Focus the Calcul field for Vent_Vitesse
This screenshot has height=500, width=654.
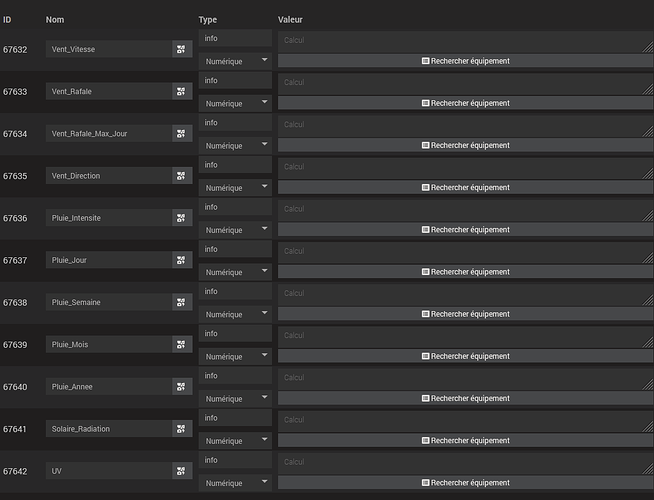click(x=465, y=42)
